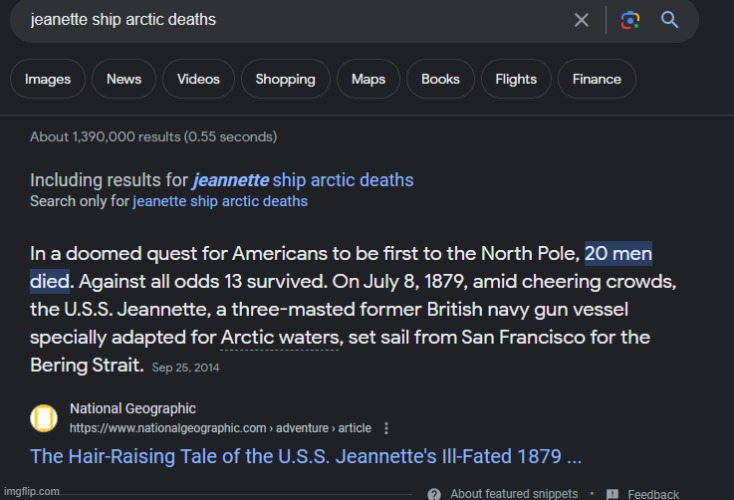Open the Flights filter

516,79
